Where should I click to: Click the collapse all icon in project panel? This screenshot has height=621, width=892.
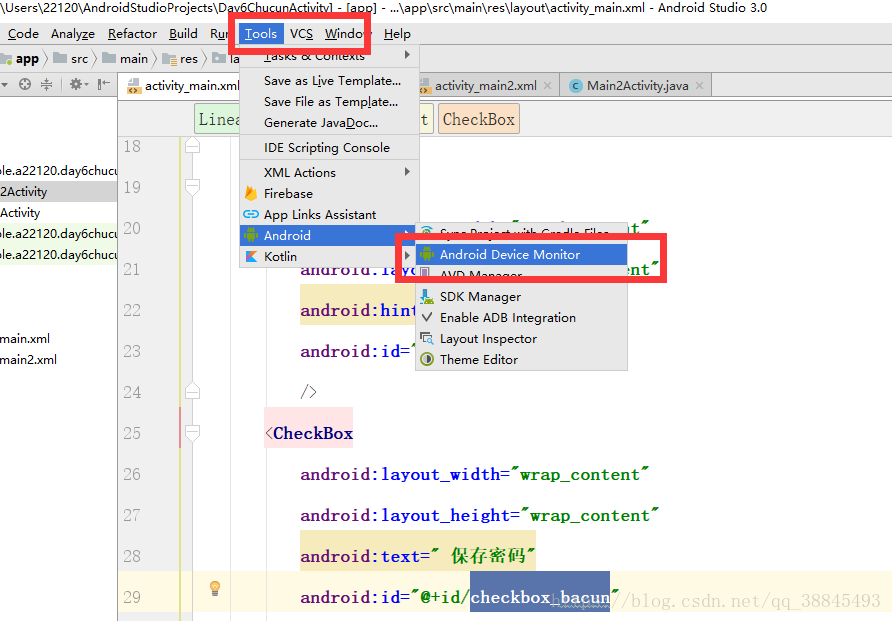[x=47, y=85]
